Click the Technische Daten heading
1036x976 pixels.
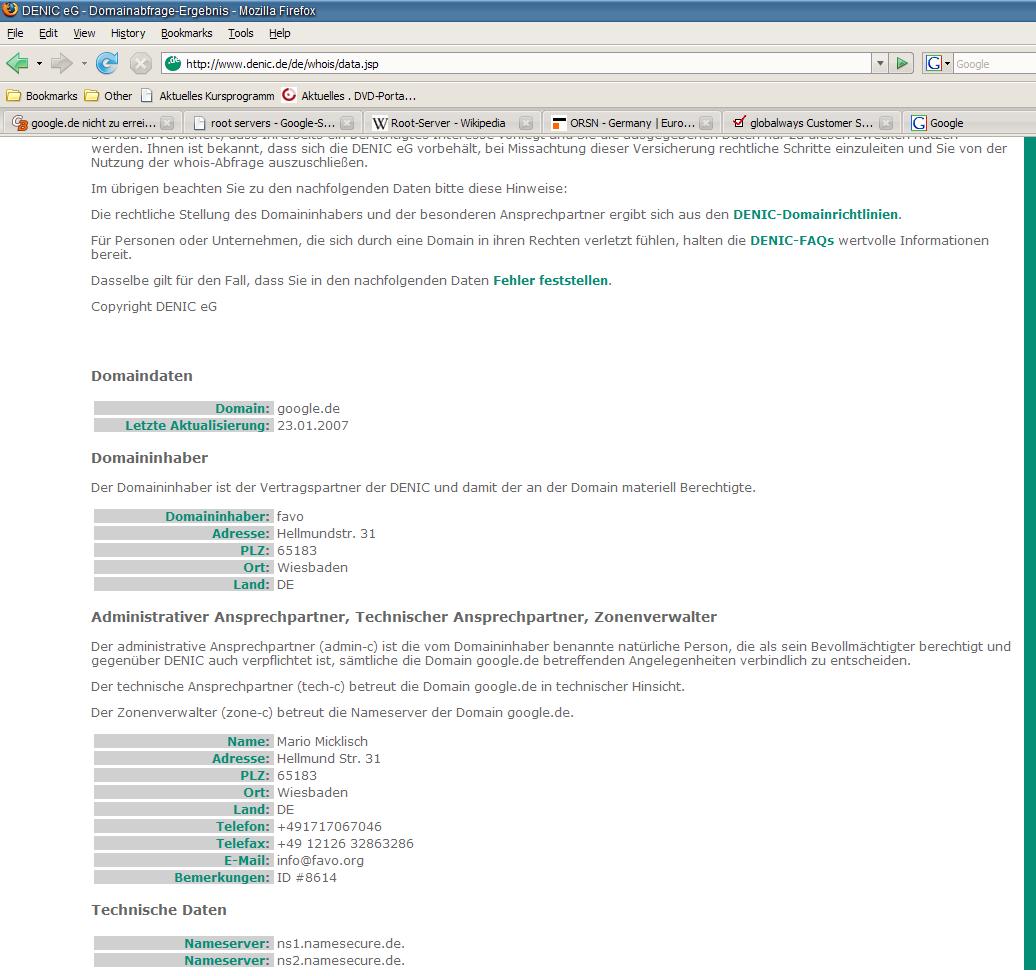tap(159, 910)
